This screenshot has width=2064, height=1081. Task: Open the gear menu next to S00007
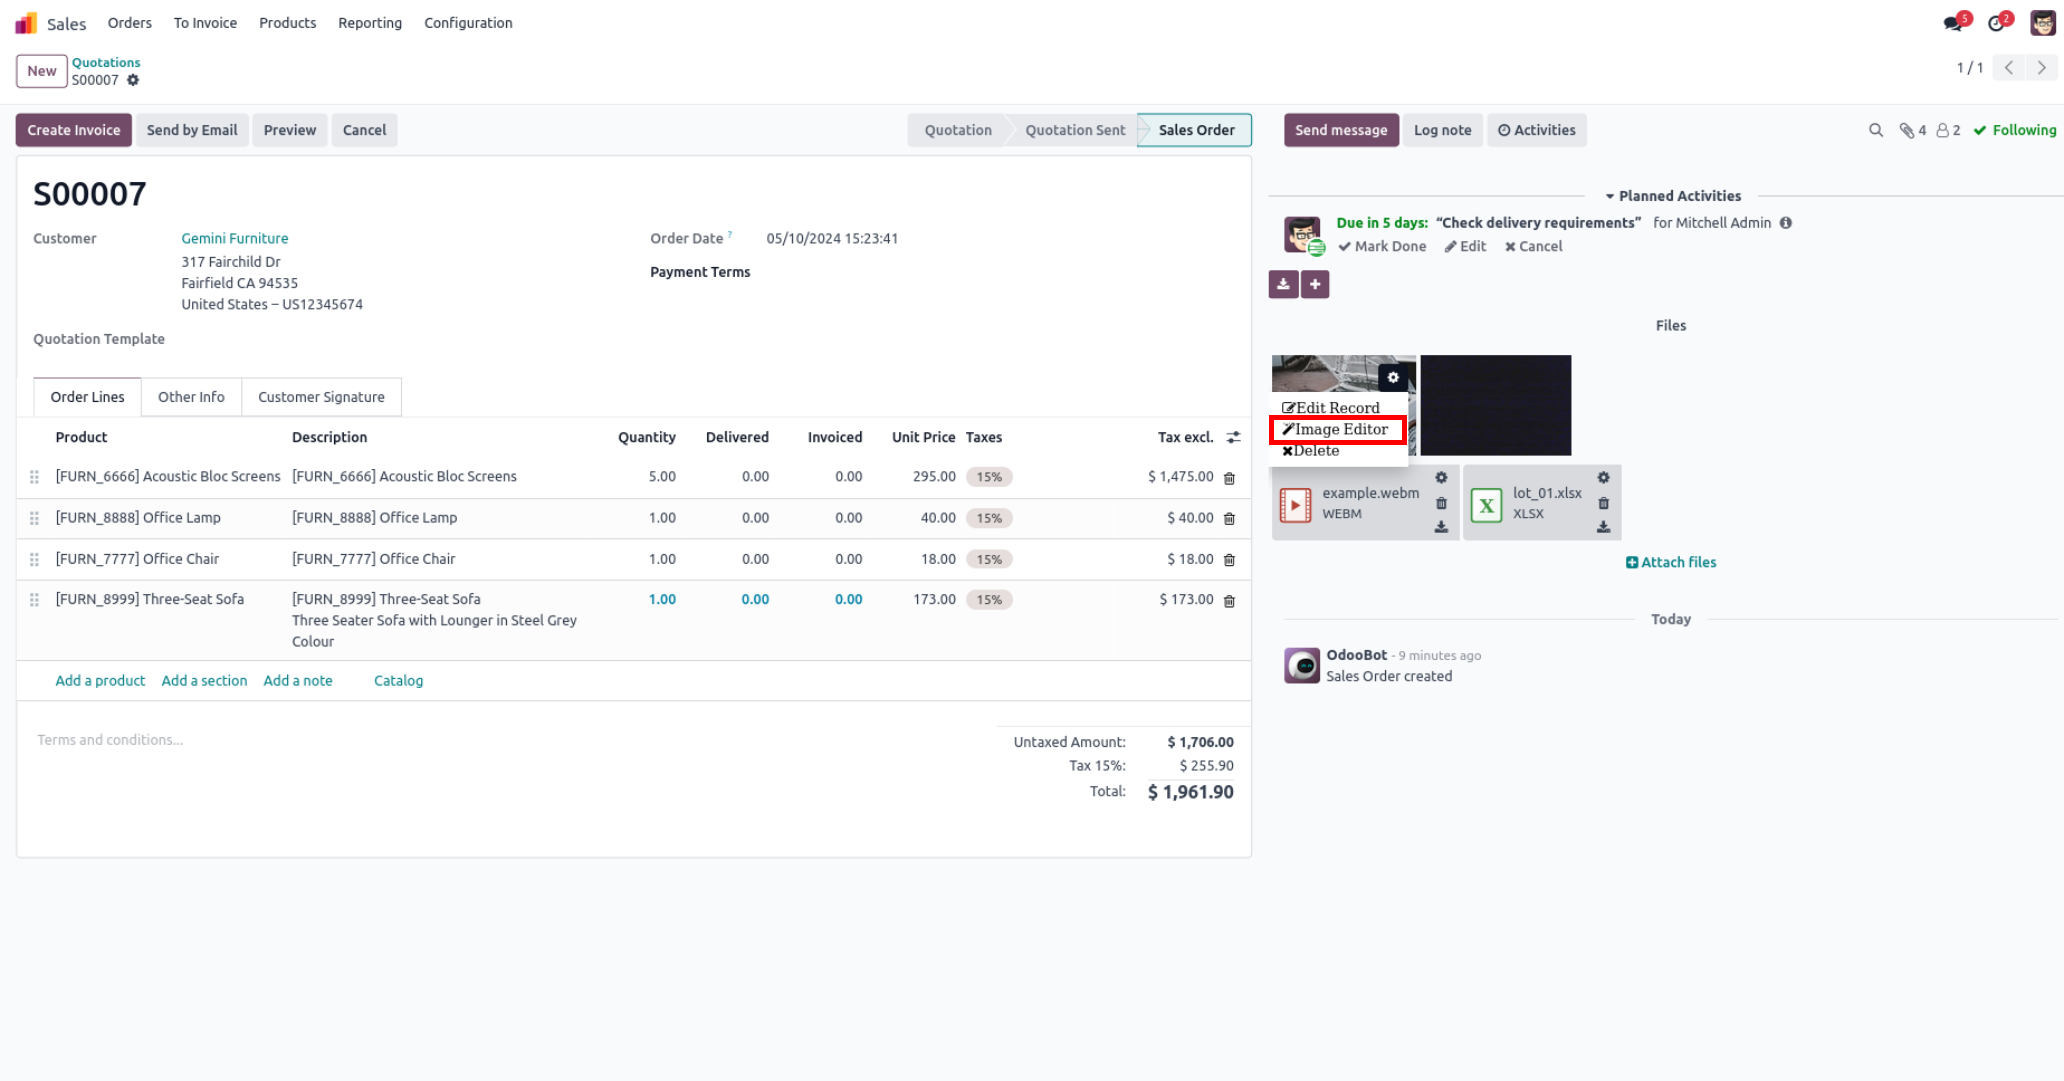[133, 80]
